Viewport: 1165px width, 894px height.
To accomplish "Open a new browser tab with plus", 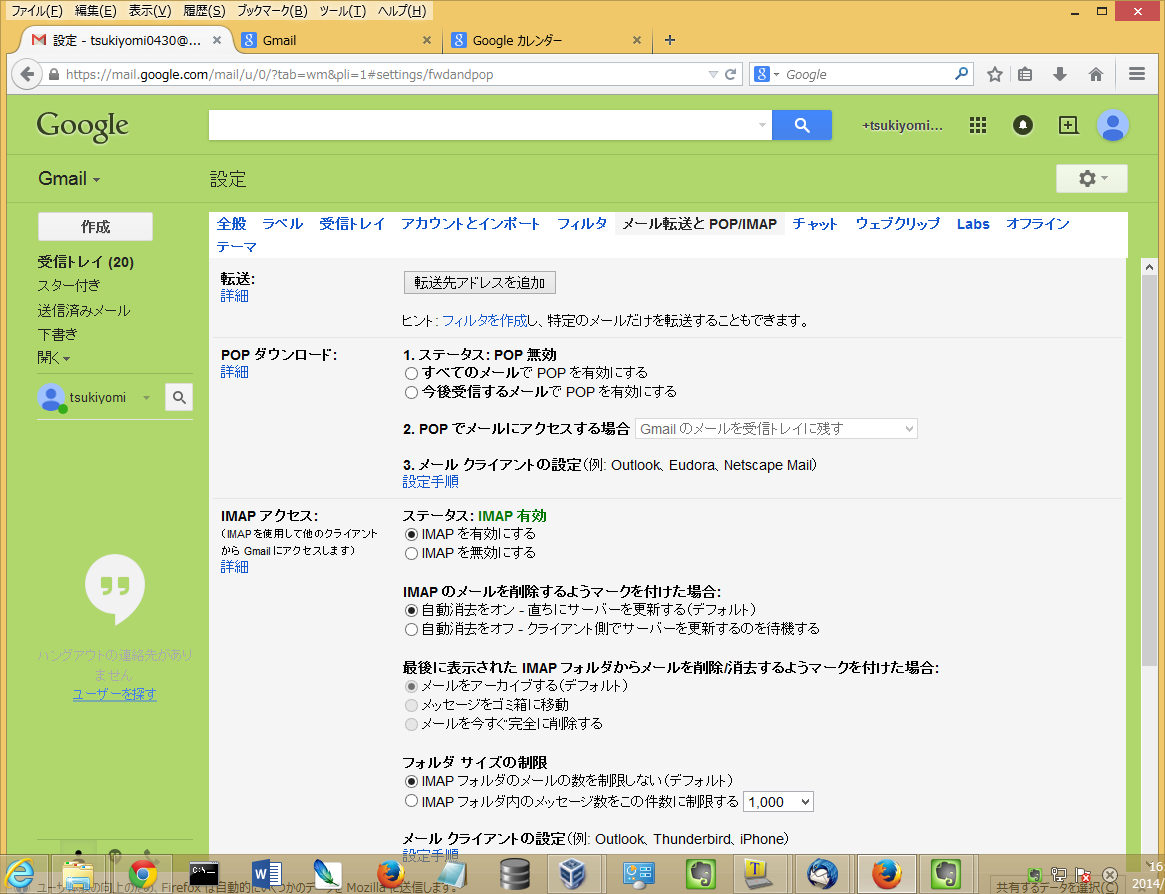I will (669, 40).
